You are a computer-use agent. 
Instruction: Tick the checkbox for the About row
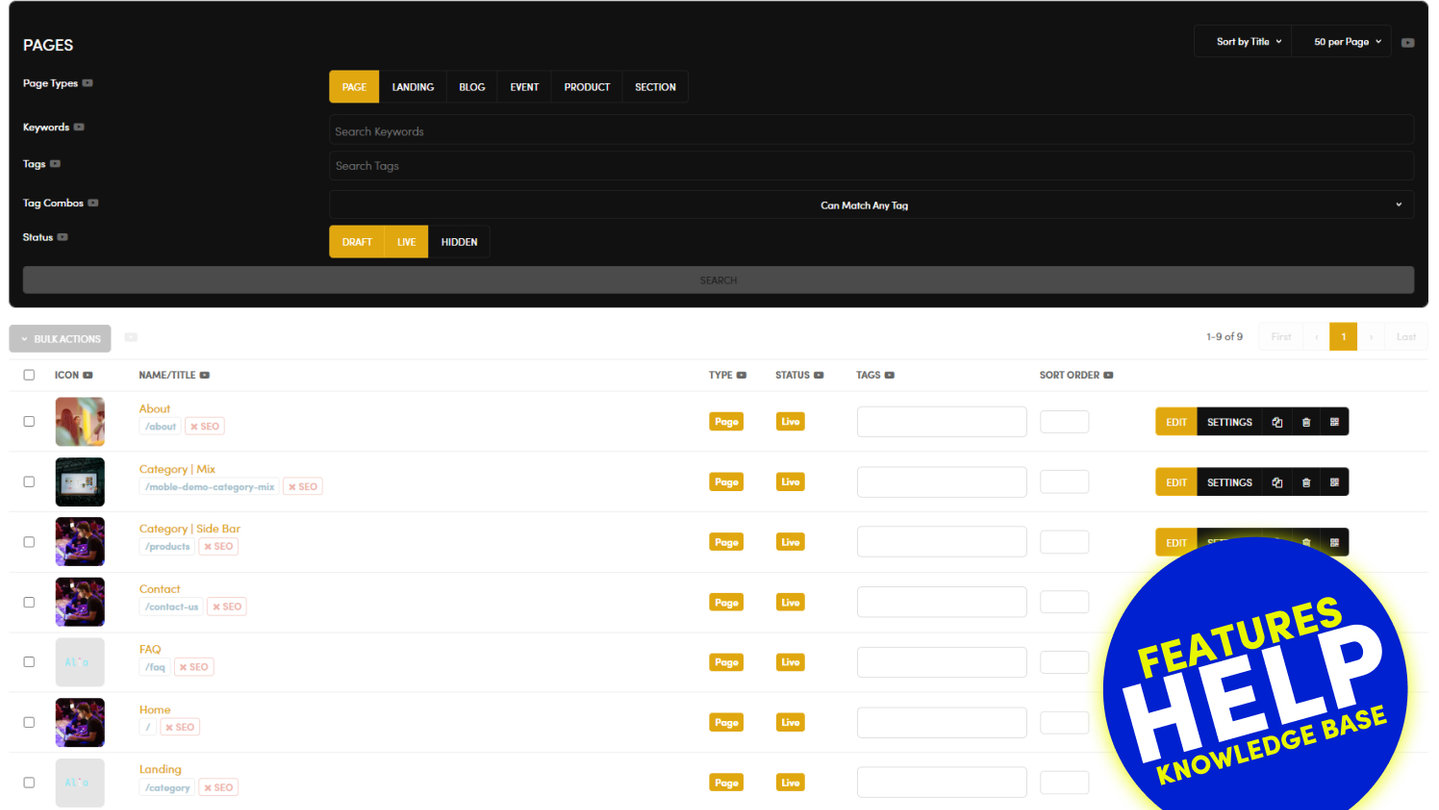[x=29, y=421]
